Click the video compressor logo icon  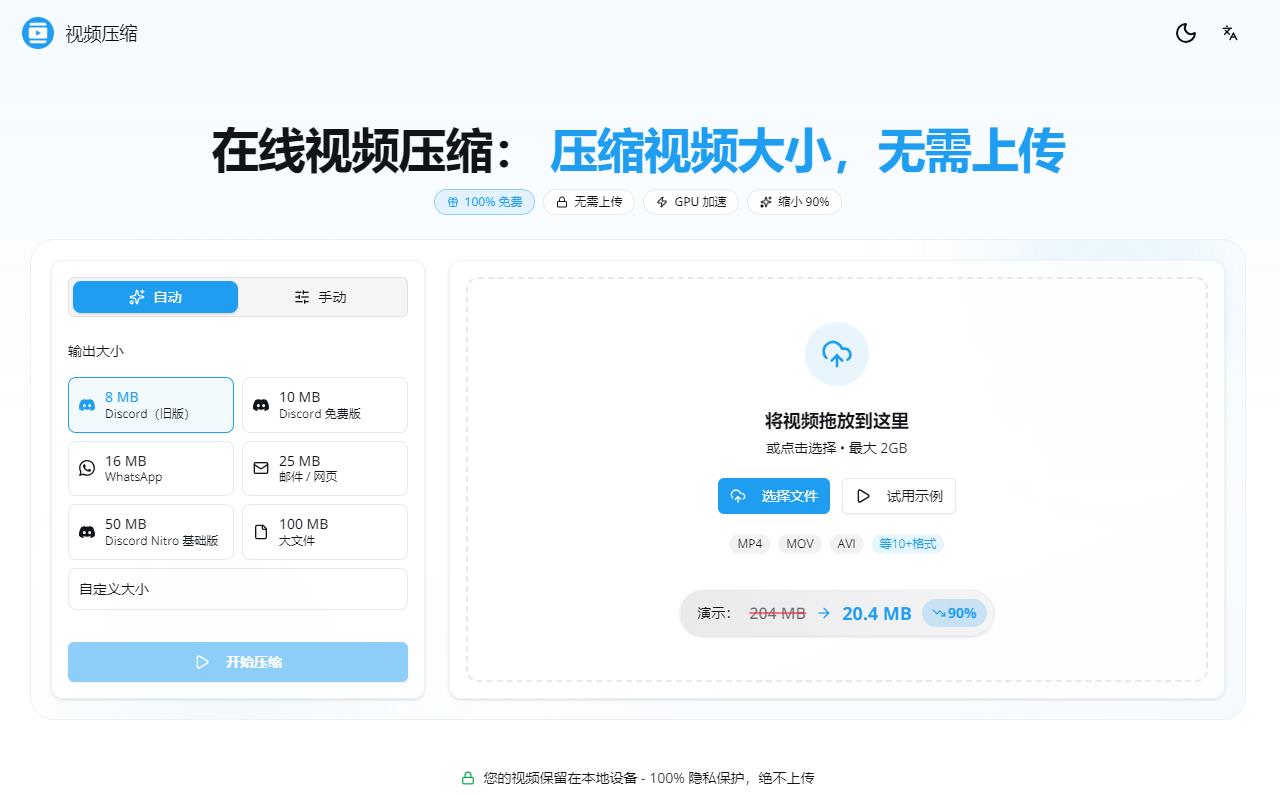tap(37, 33)
